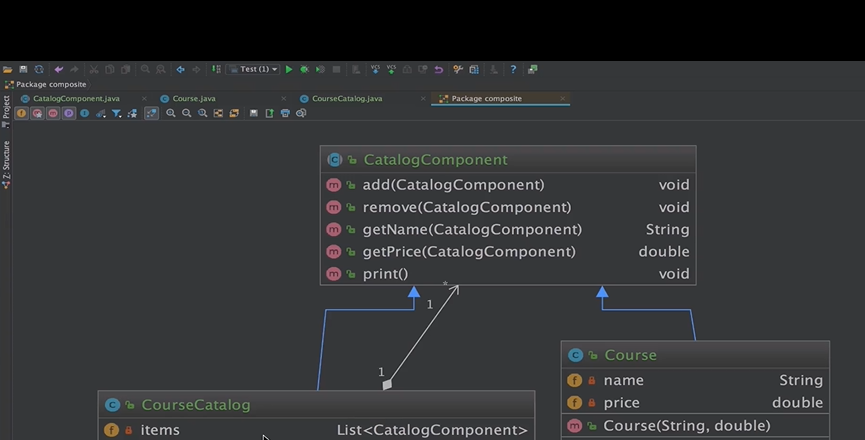Click the VCS Update Project icon

click(x=375, y=69)
